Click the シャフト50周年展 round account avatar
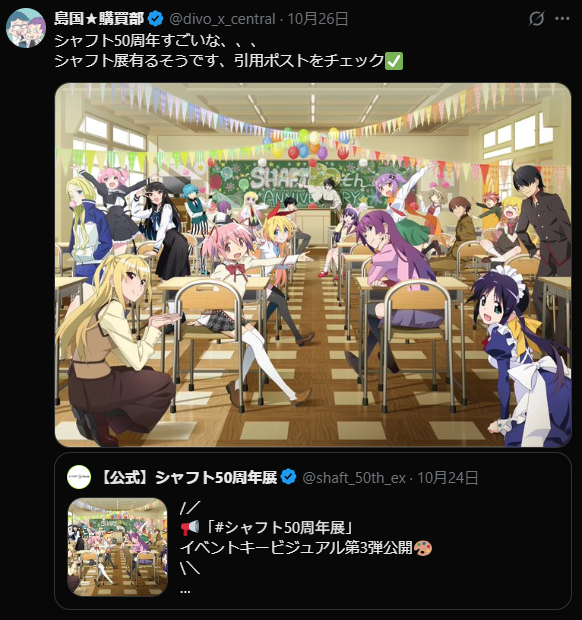This screenshot has width=582, height=620. (79, 477)
